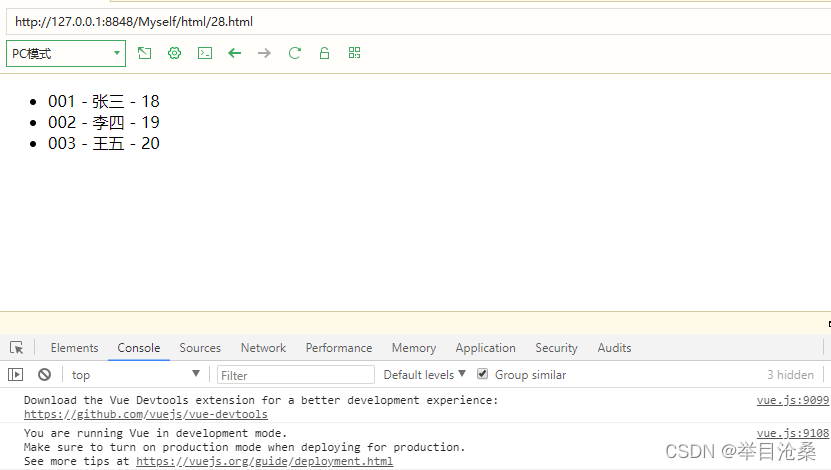
Task: Click the QR code grid icon
Action: tap(355, 53)
